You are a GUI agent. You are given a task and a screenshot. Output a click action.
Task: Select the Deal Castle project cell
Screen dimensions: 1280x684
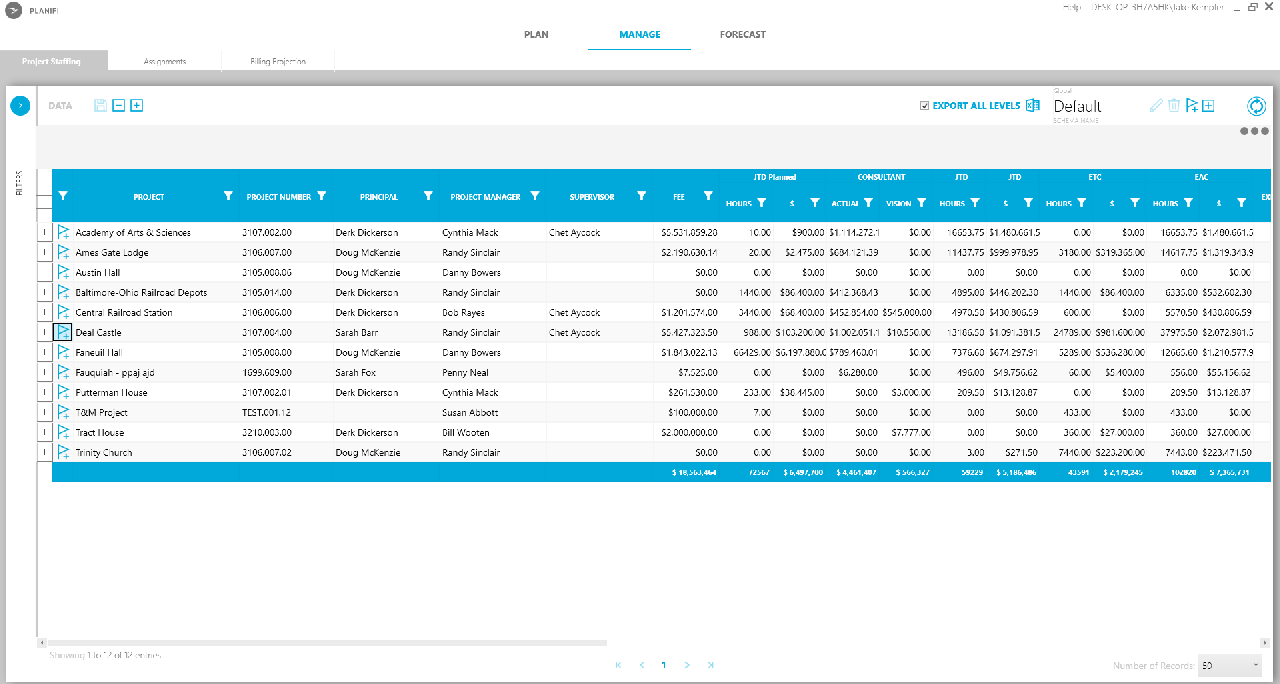click(157, 332)
